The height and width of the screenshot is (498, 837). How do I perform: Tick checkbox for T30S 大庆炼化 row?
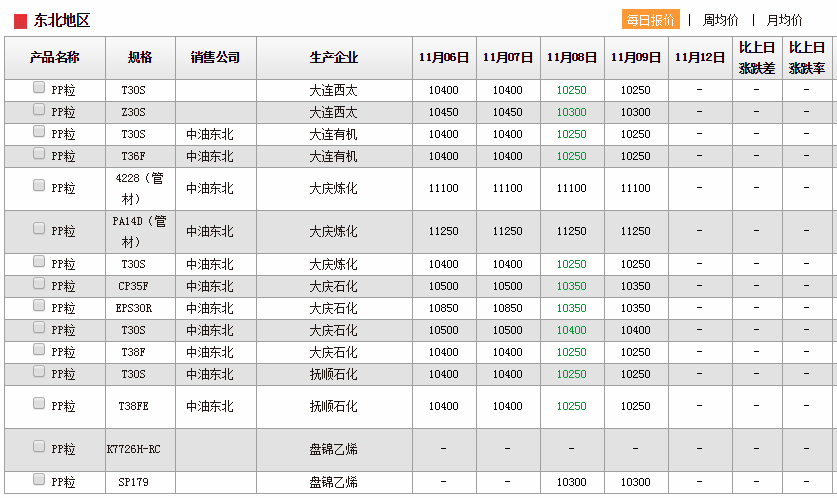(39, 261)
